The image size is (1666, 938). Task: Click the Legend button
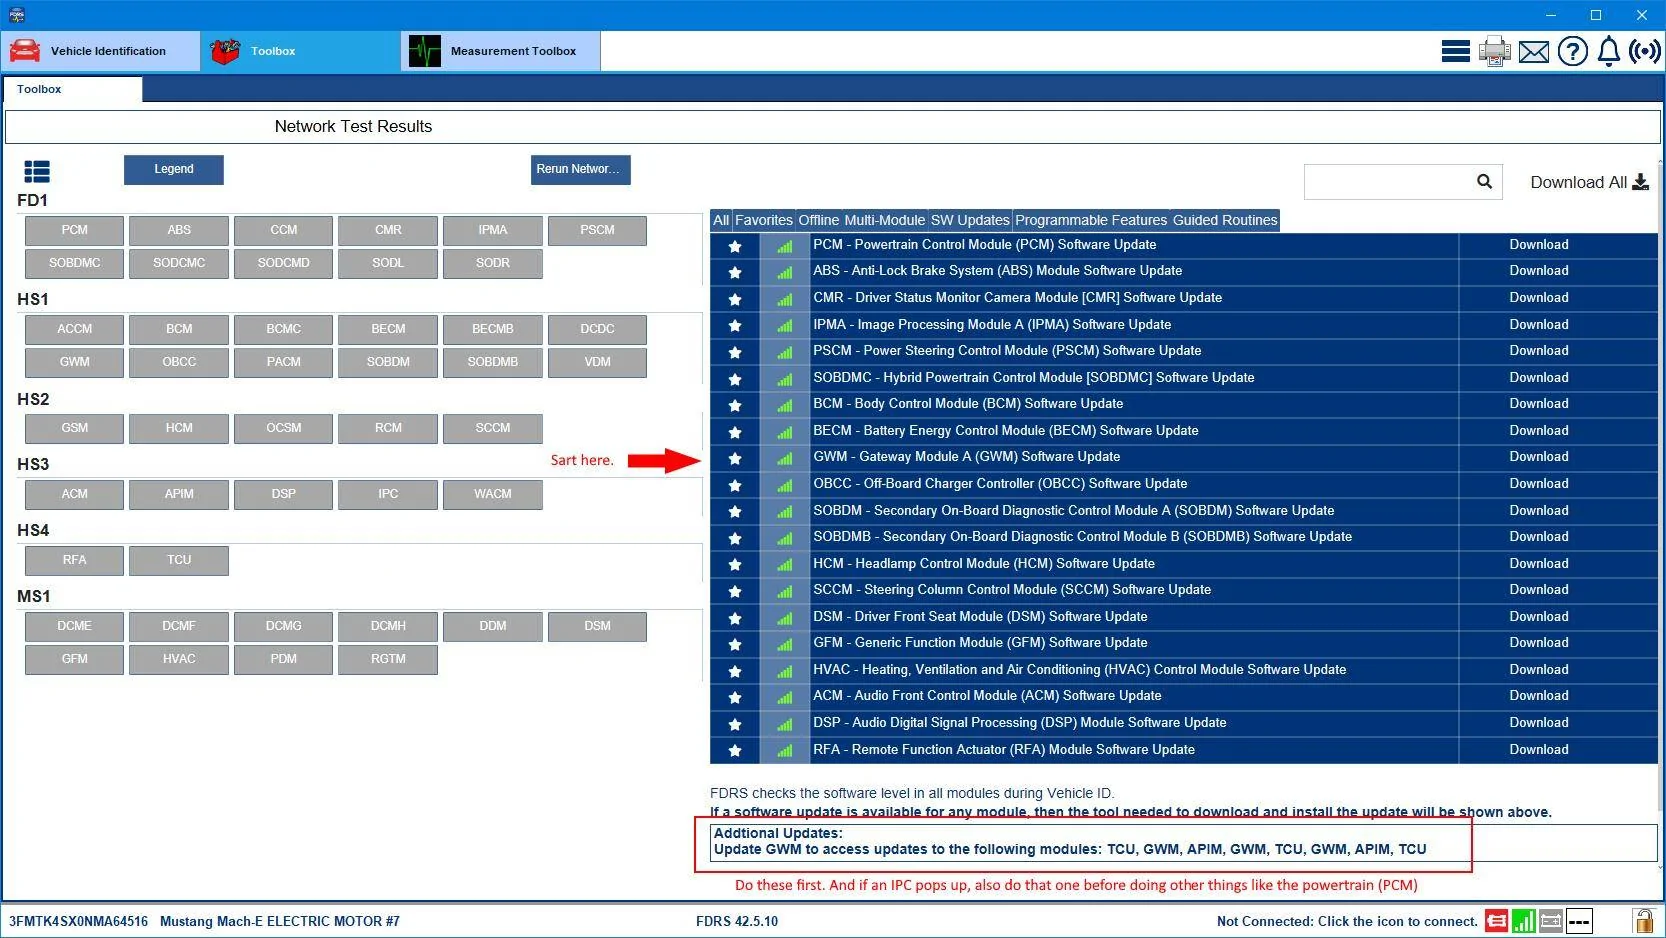click(174, 169)
